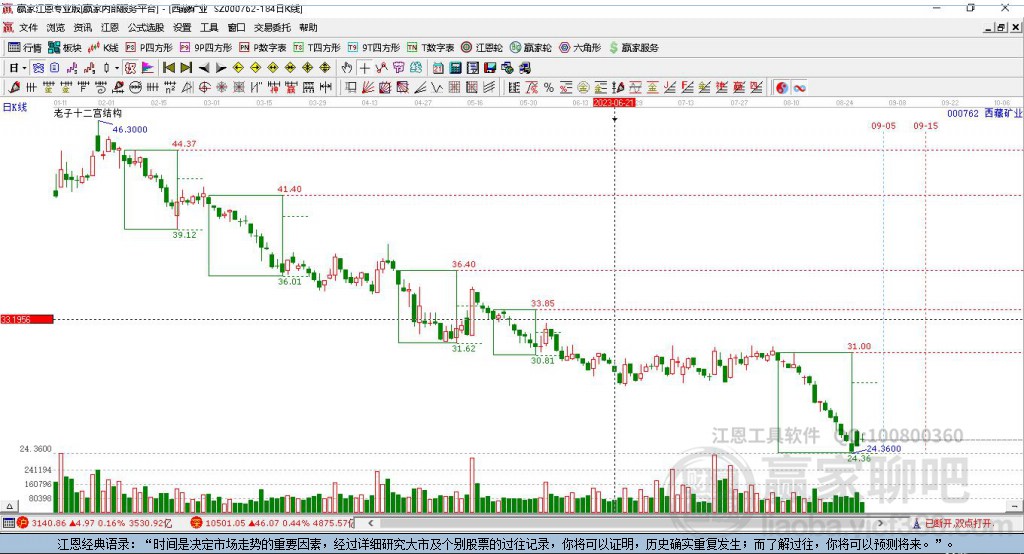The image size is (1024, 554).
Task: Expand the 日 period dropdown arrow
Action: click(x=24, y=68)
